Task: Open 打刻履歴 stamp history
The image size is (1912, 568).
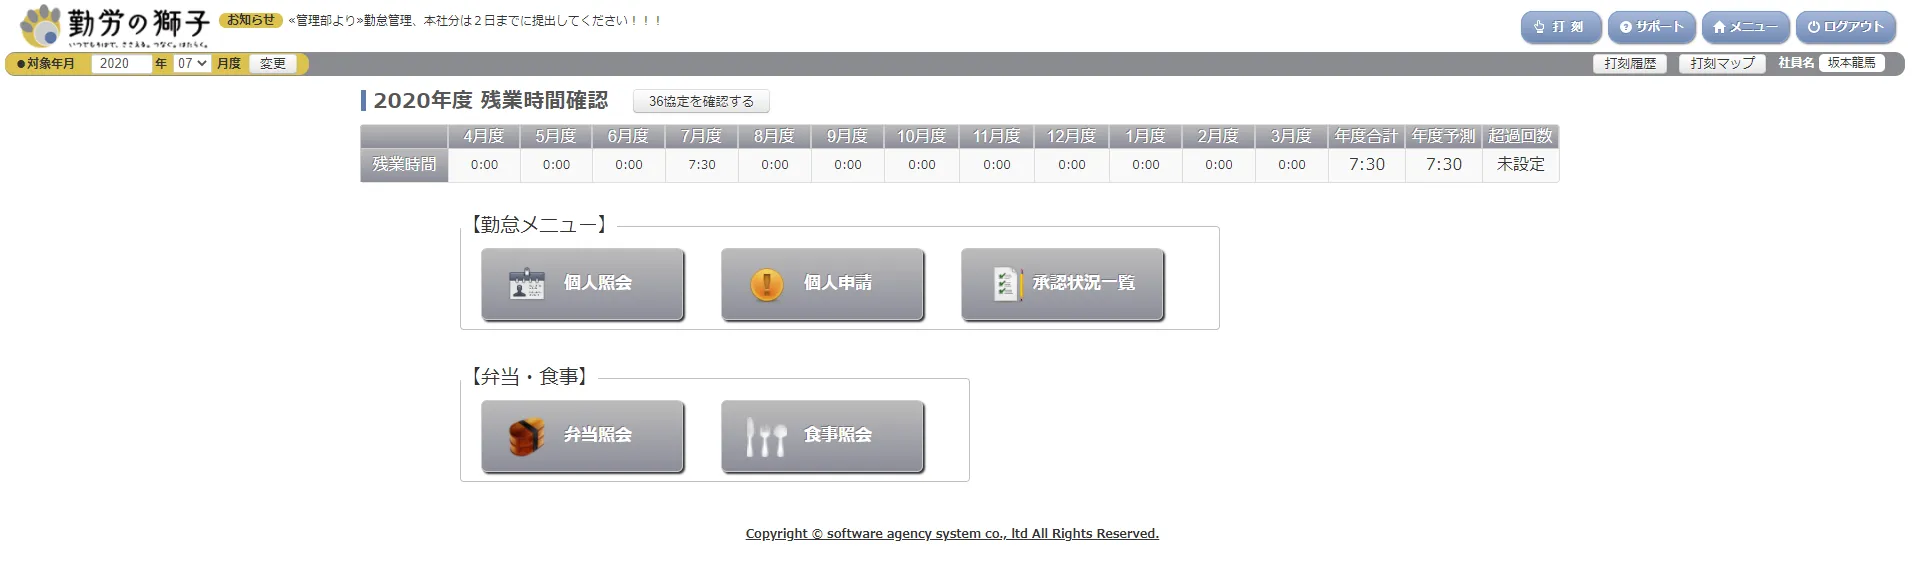Action: pos(1629,64)
